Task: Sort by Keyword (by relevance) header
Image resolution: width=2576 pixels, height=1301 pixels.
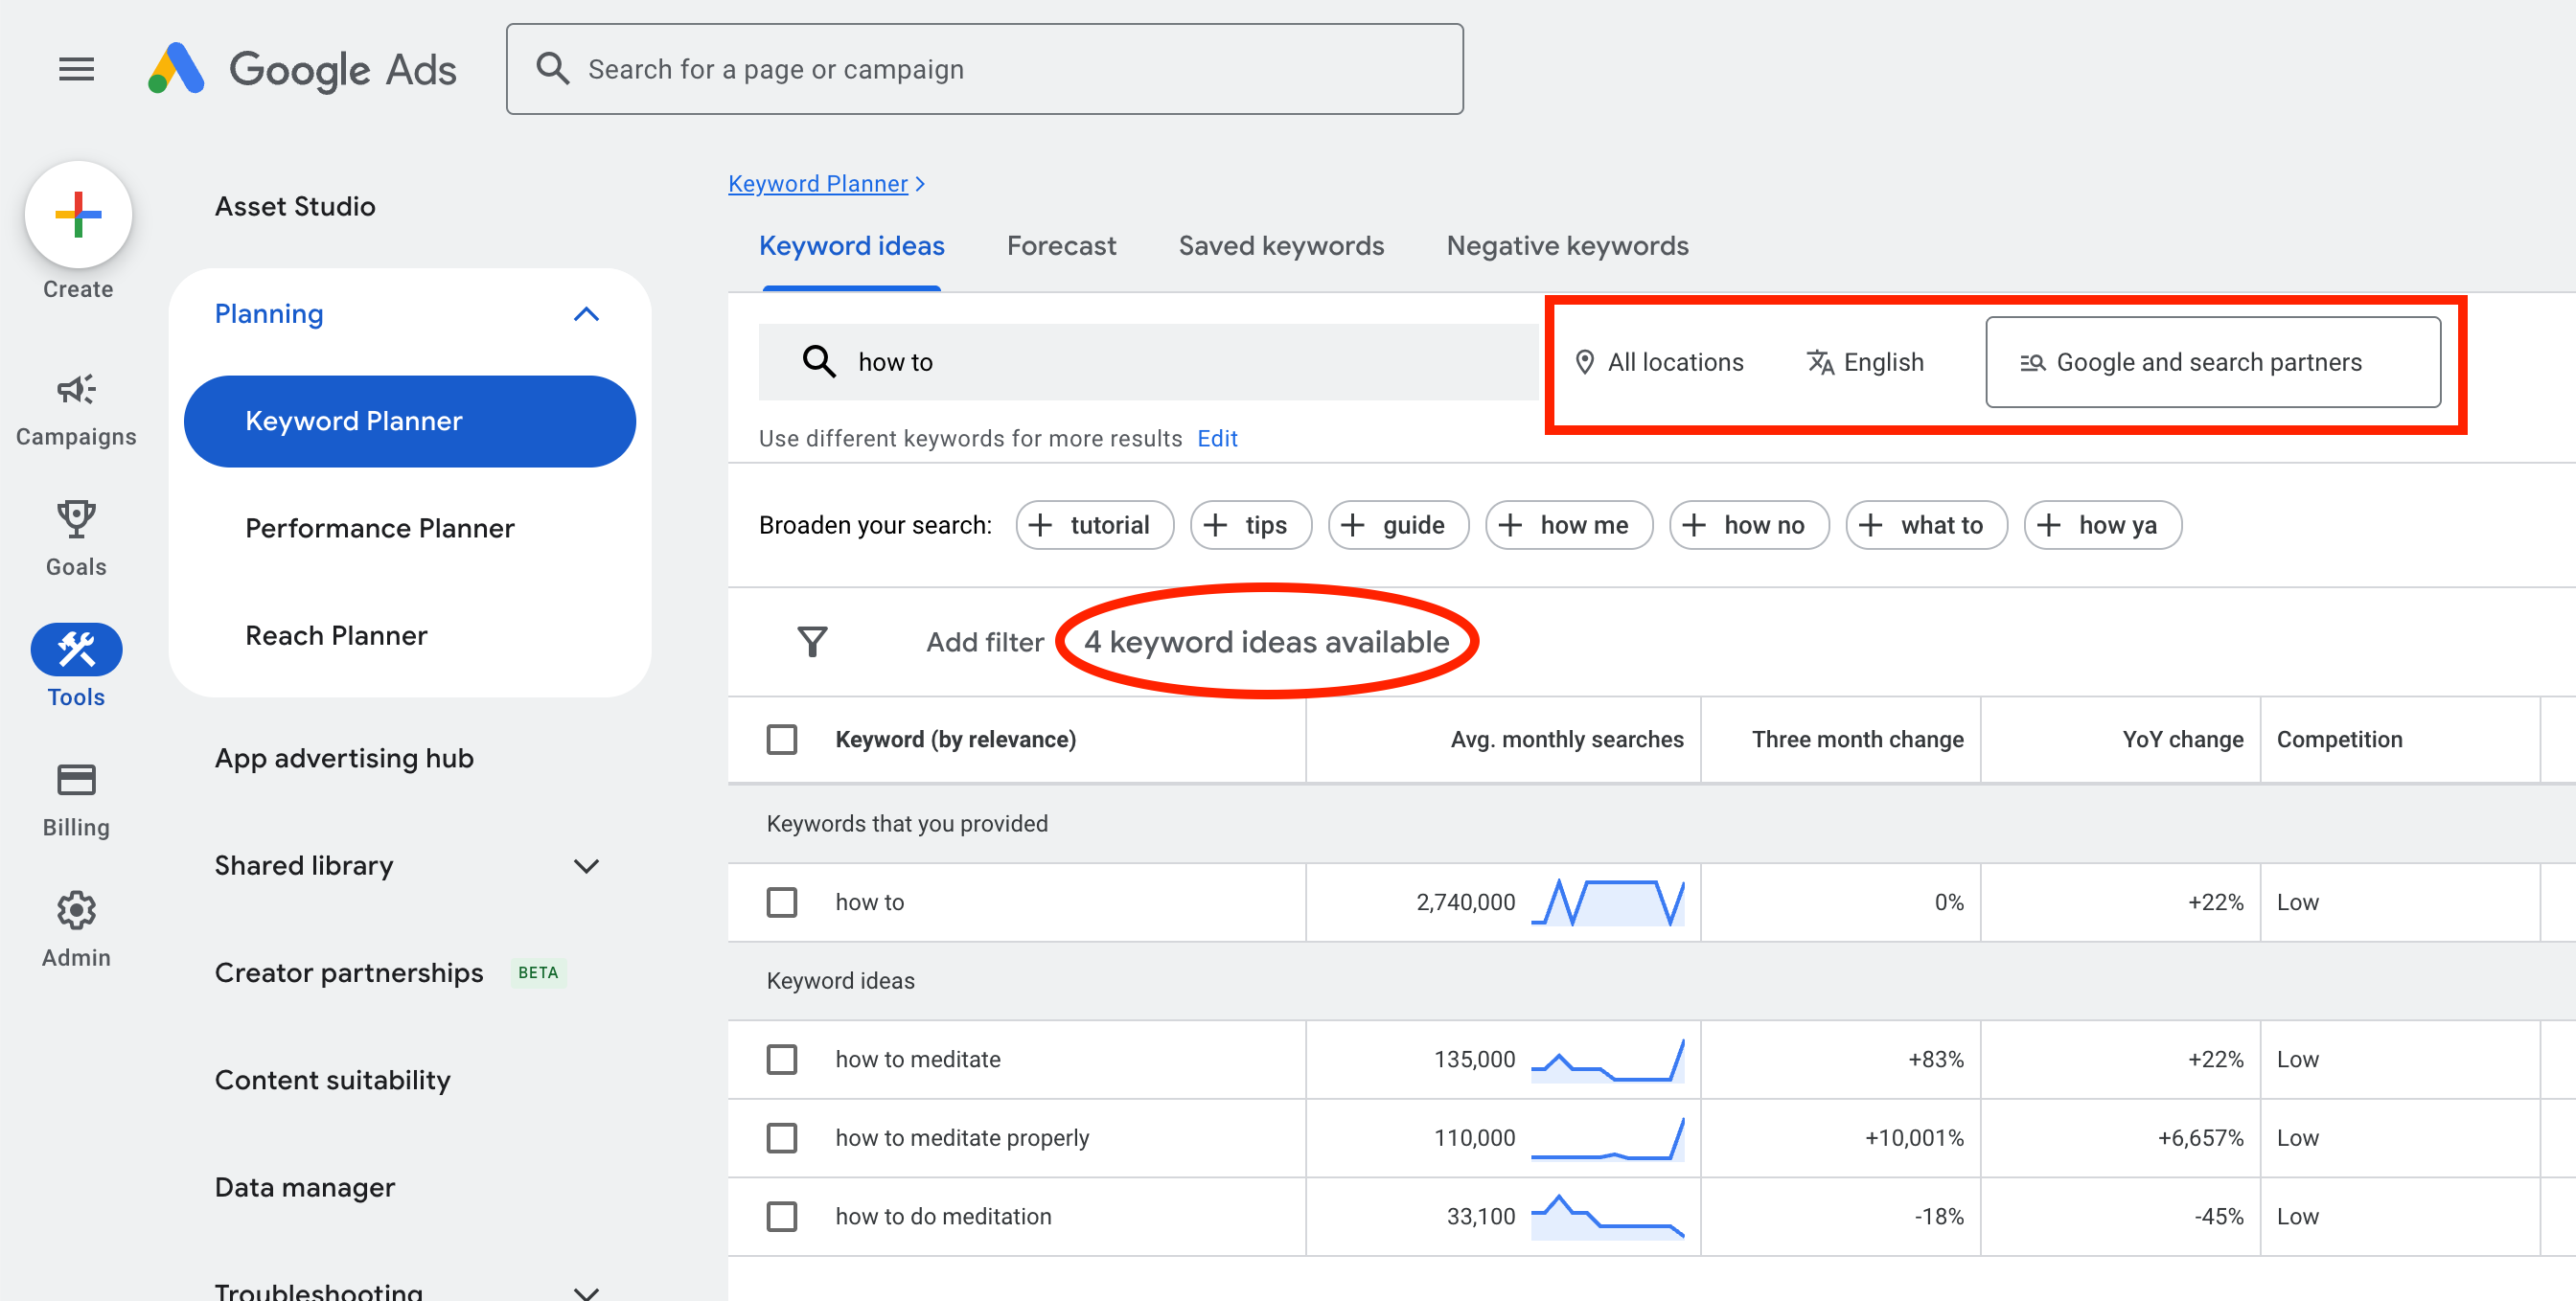Action: 955,739
